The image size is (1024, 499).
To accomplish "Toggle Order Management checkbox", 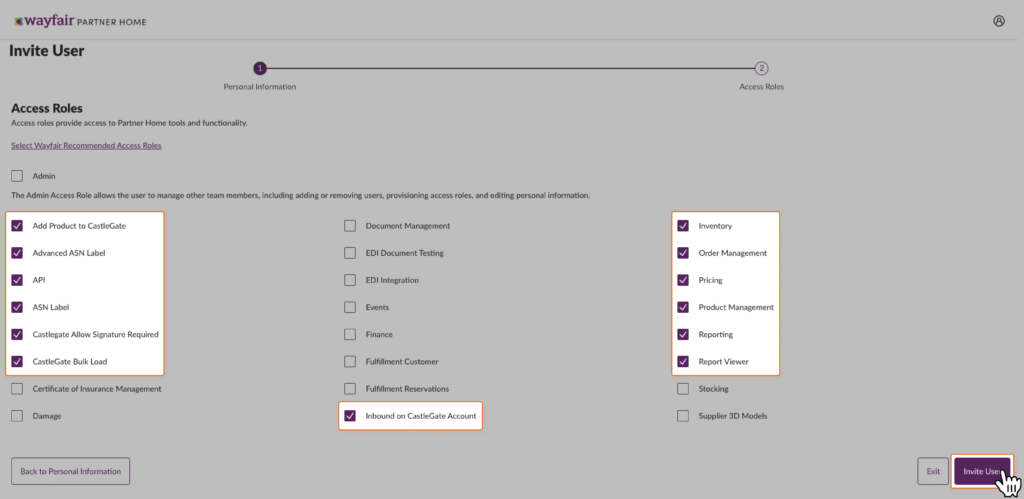I will point(683,253).
